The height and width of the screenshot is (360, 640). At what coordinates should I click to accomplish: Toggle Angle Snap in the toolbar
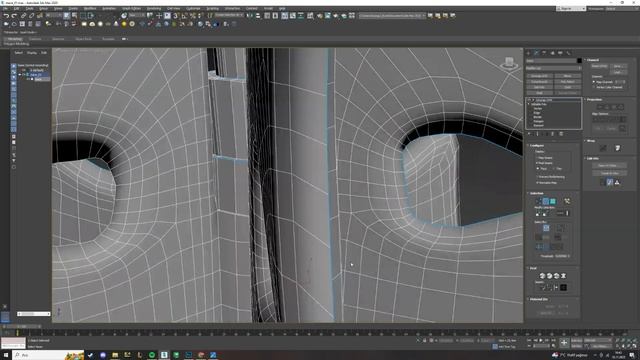tap(184, 16)
